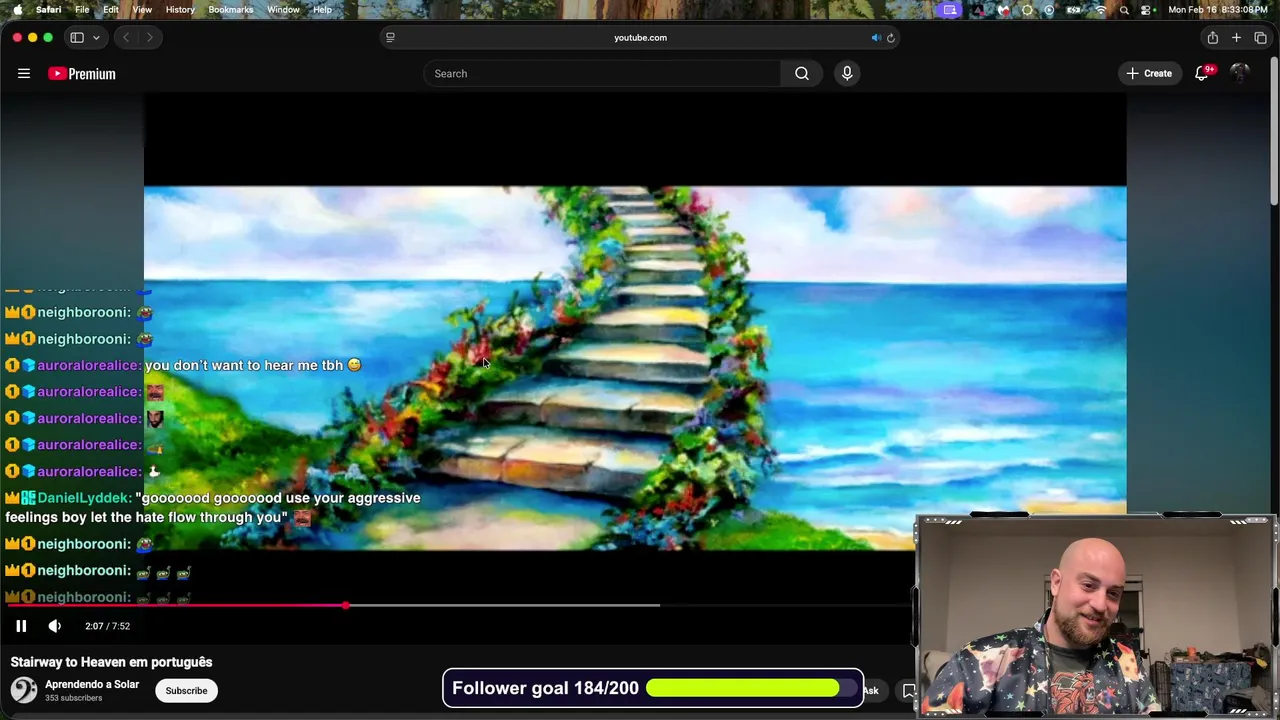Mute tab audio in address bar
The image size is (1280, 720).
click(x=876, y=38)
